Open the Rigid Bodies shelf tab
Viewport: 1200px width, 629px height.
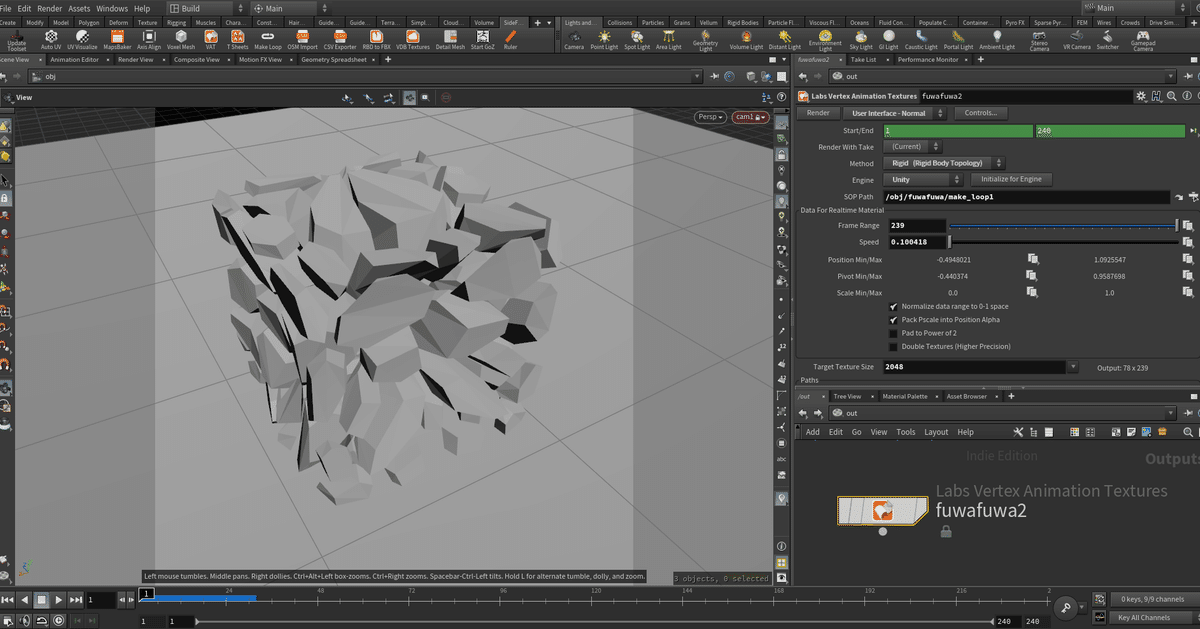tap(741, 22)
